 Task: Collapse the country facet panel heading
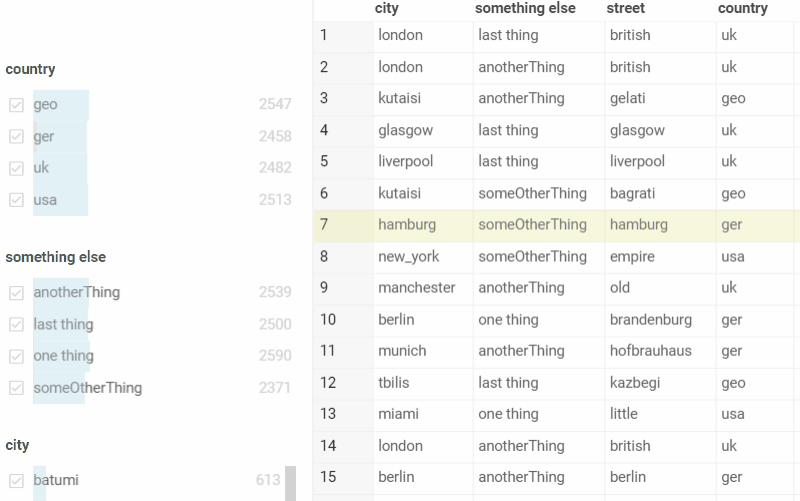coord(30,69)
